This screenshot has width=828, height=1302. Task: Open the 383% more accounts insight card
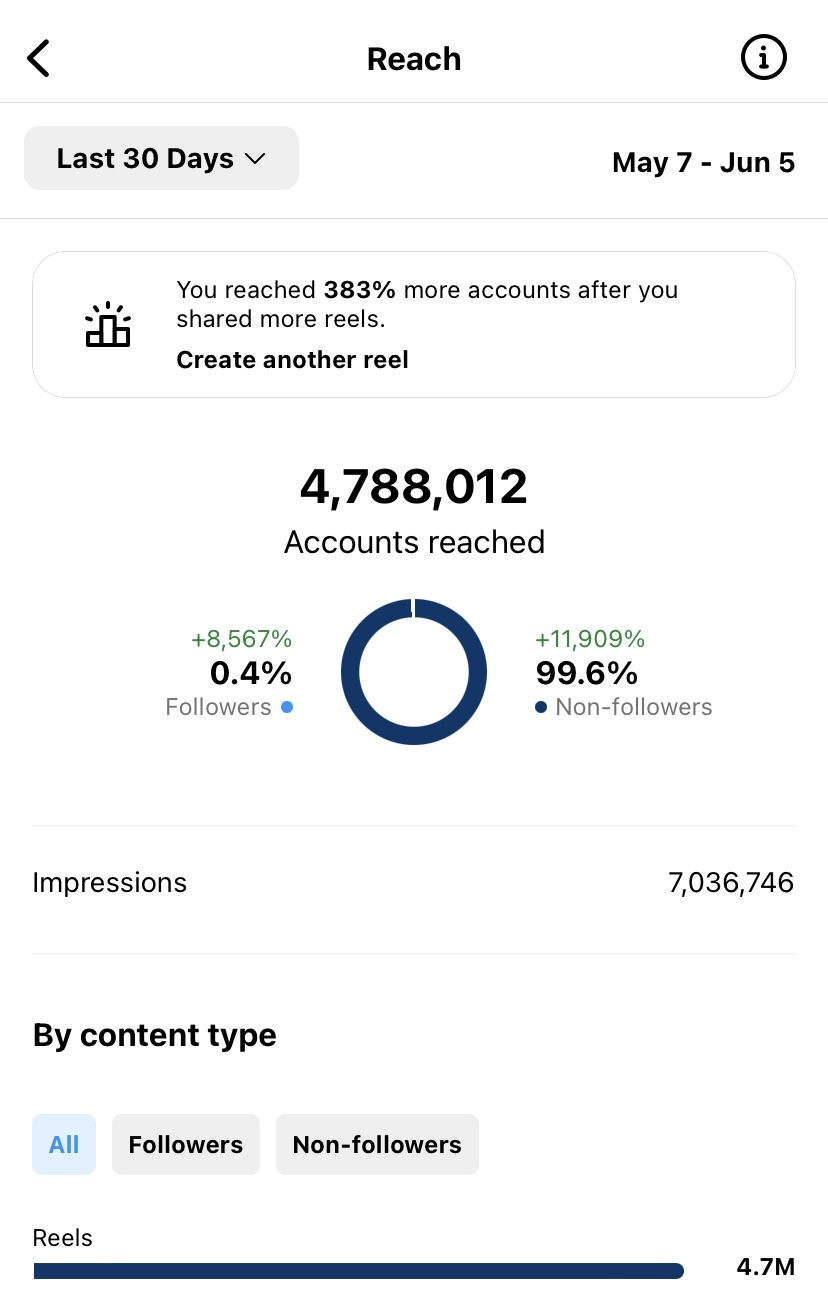(414, 325)
